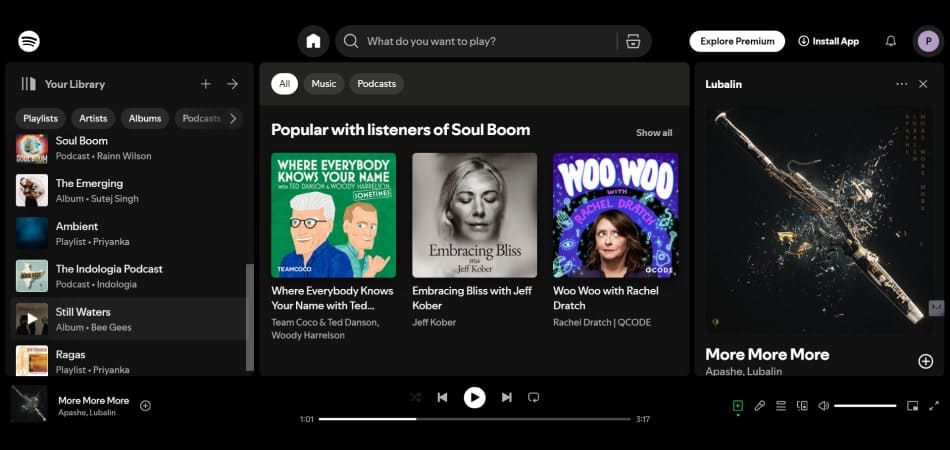
Task: Open The Emerging album in library
Action: click(x=129, y=191)
